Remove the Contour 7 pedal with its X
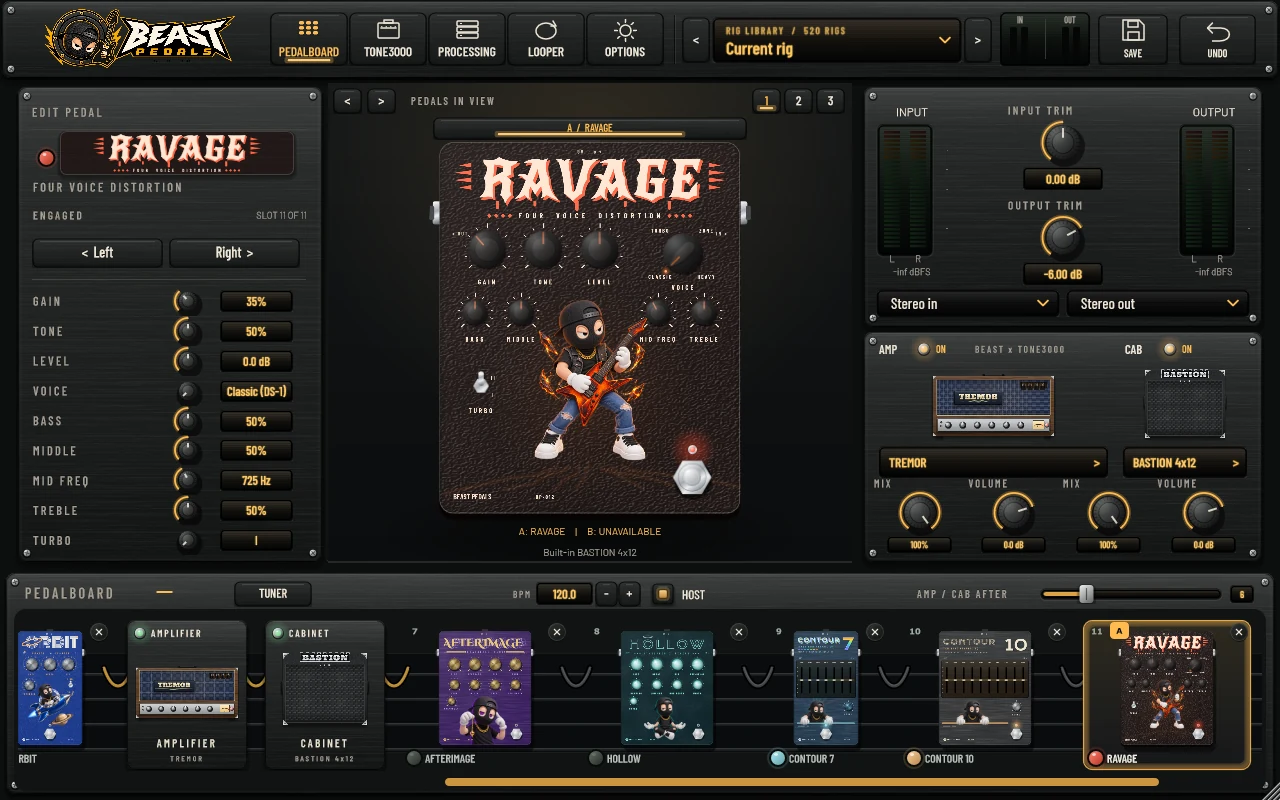The width and height of the screenshot is (1280, 800). coord(875,632)
